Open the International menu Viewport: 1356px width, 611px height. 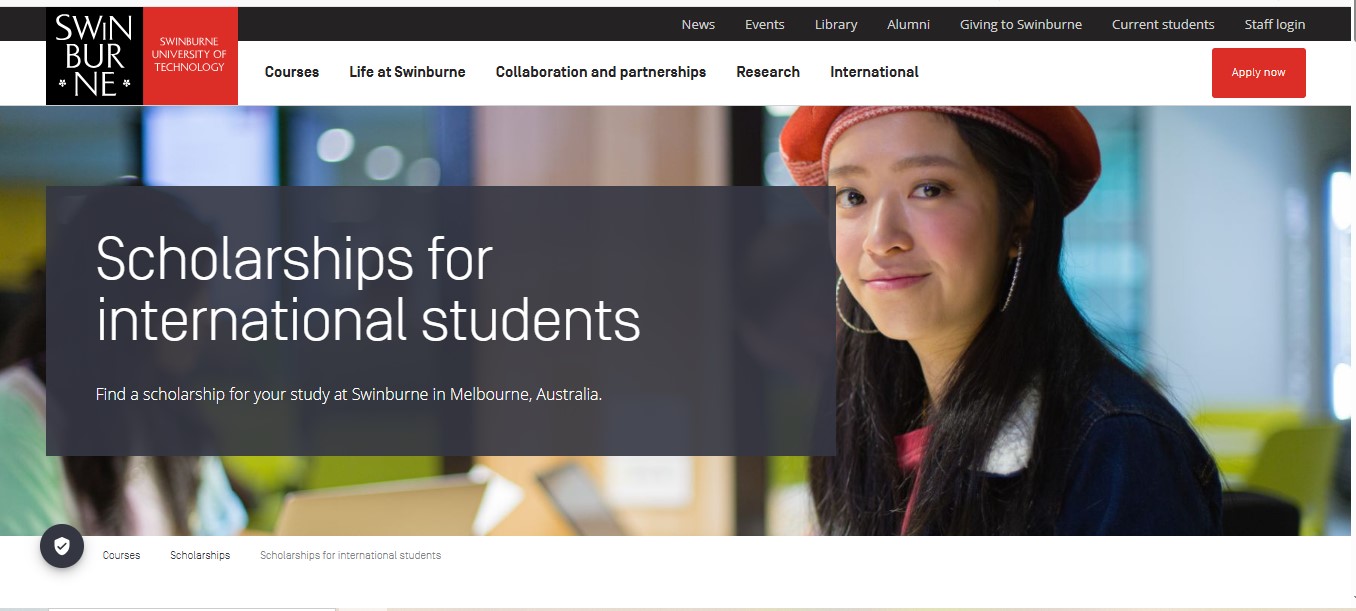point(874,71)
